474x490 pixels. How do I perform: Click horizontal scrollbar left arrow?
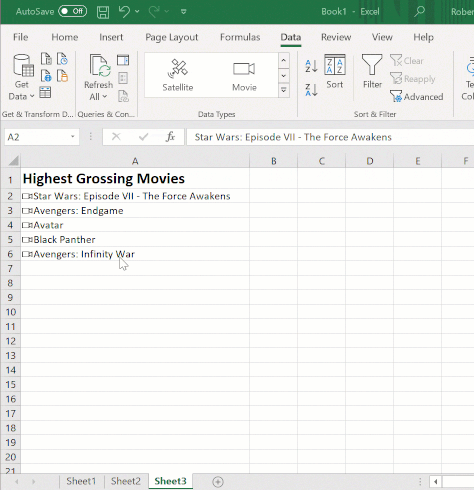(435, 482)
